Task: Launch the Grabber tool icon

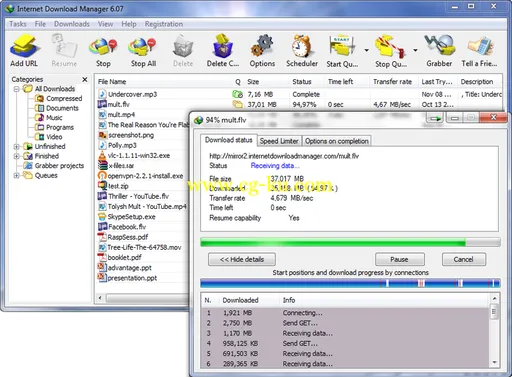Action: coord(439,51)
